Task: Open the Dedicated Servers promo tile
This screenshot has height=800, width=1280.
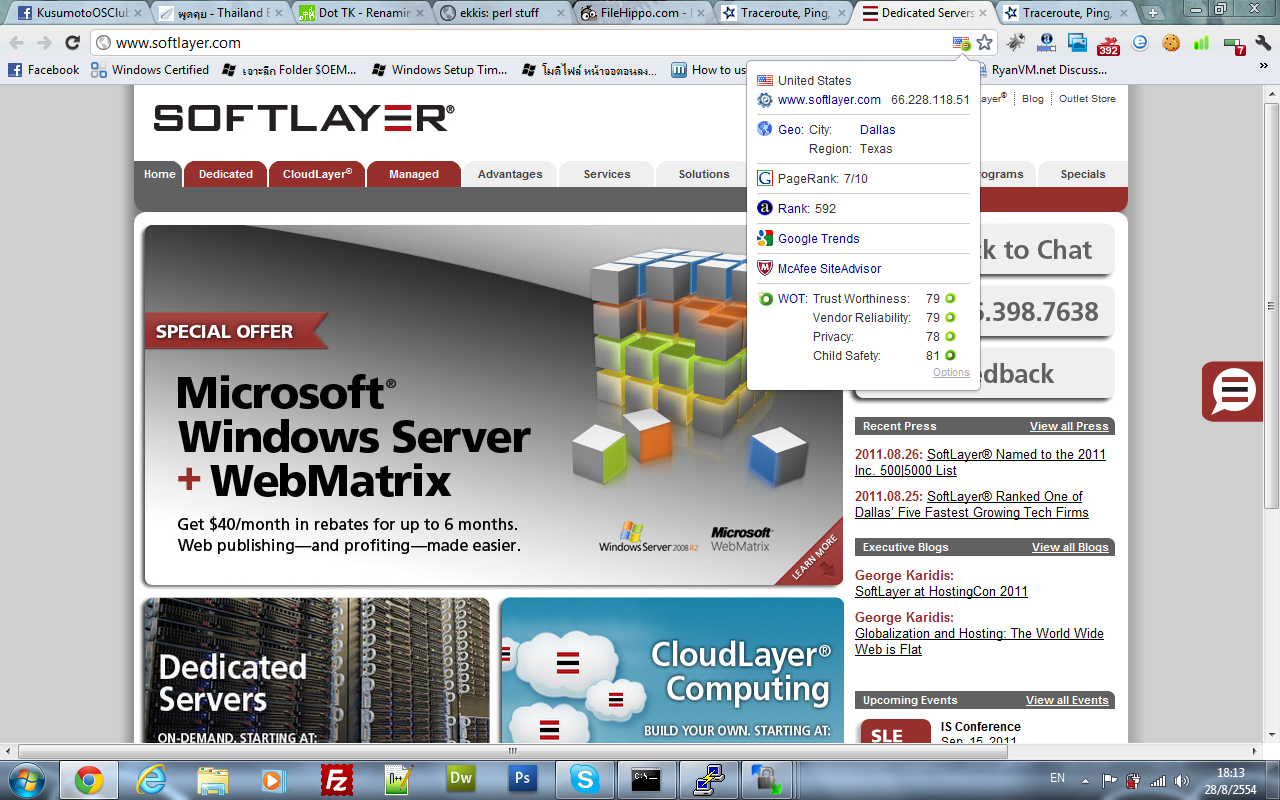Action: pyautogui.click(x=316, y=670)
